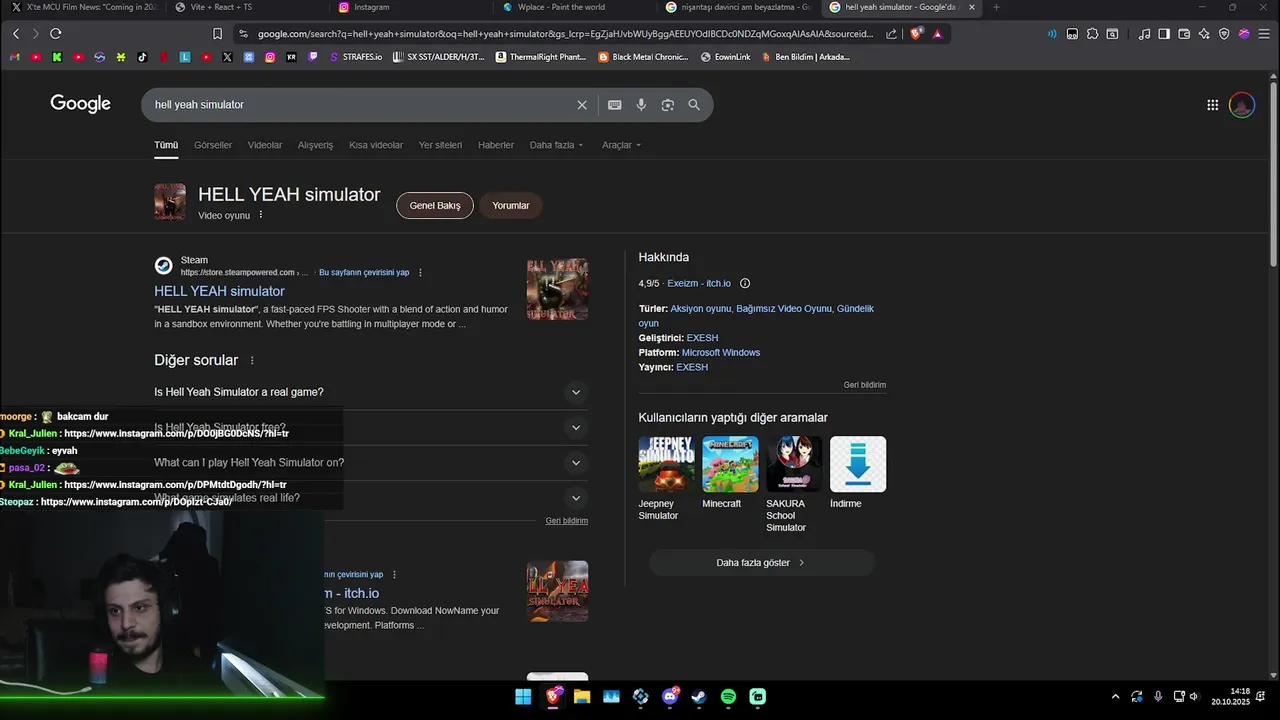Click the Steam result game thumbnail
The width and height of the screenshot is (1280, 720).
pos(558,290)
